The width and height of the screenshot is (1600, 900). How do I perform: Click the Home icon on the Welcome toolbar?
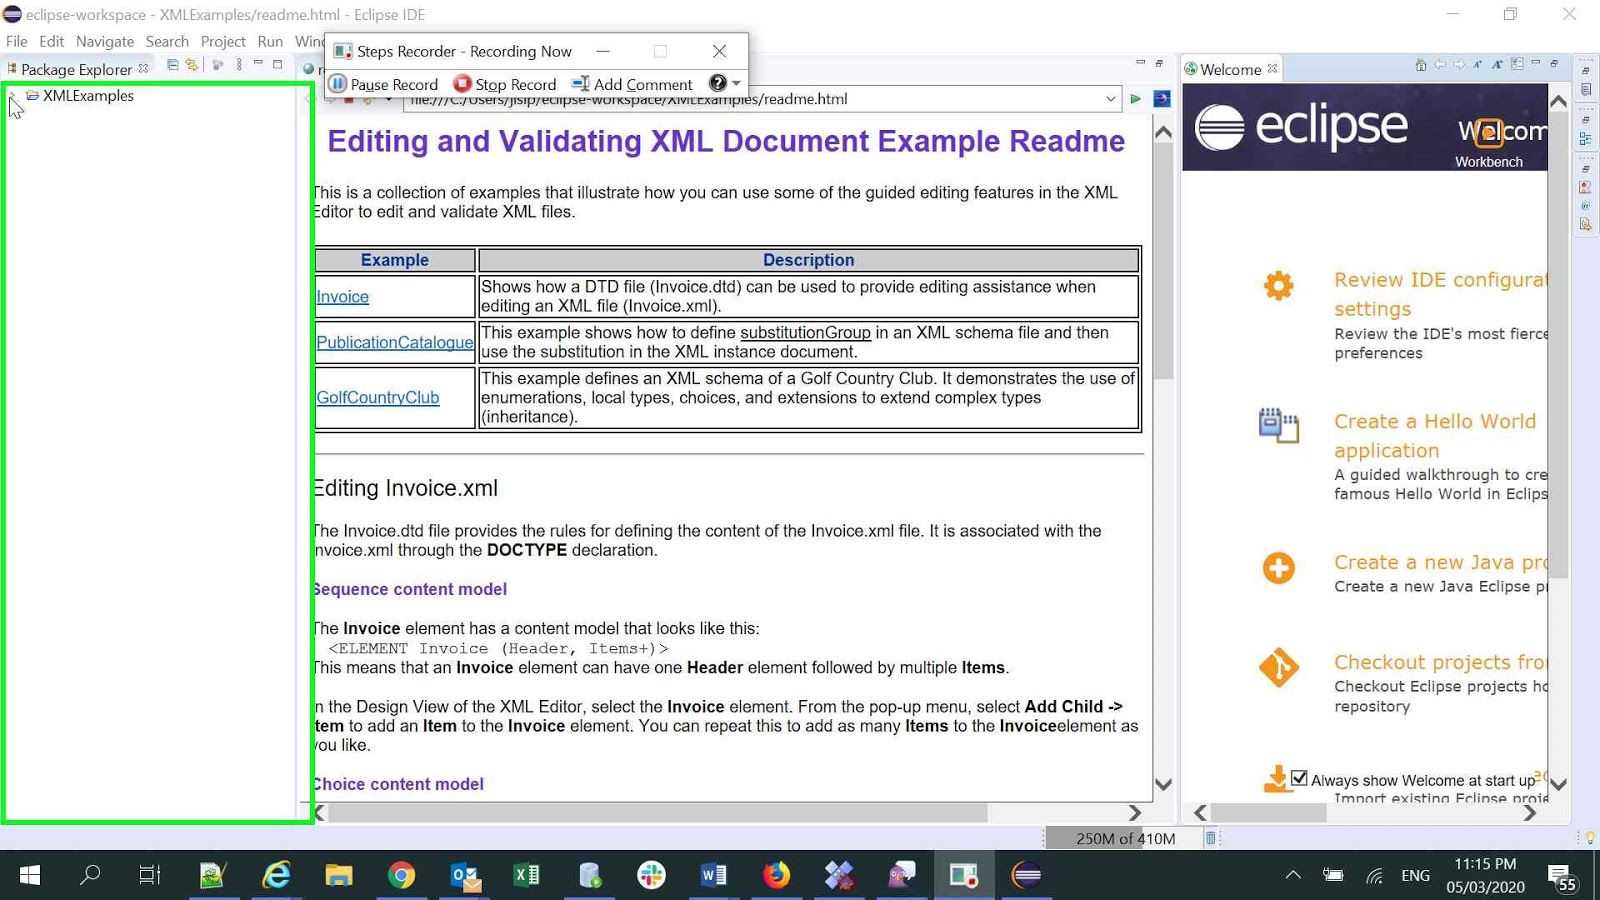click(1419, 64)
